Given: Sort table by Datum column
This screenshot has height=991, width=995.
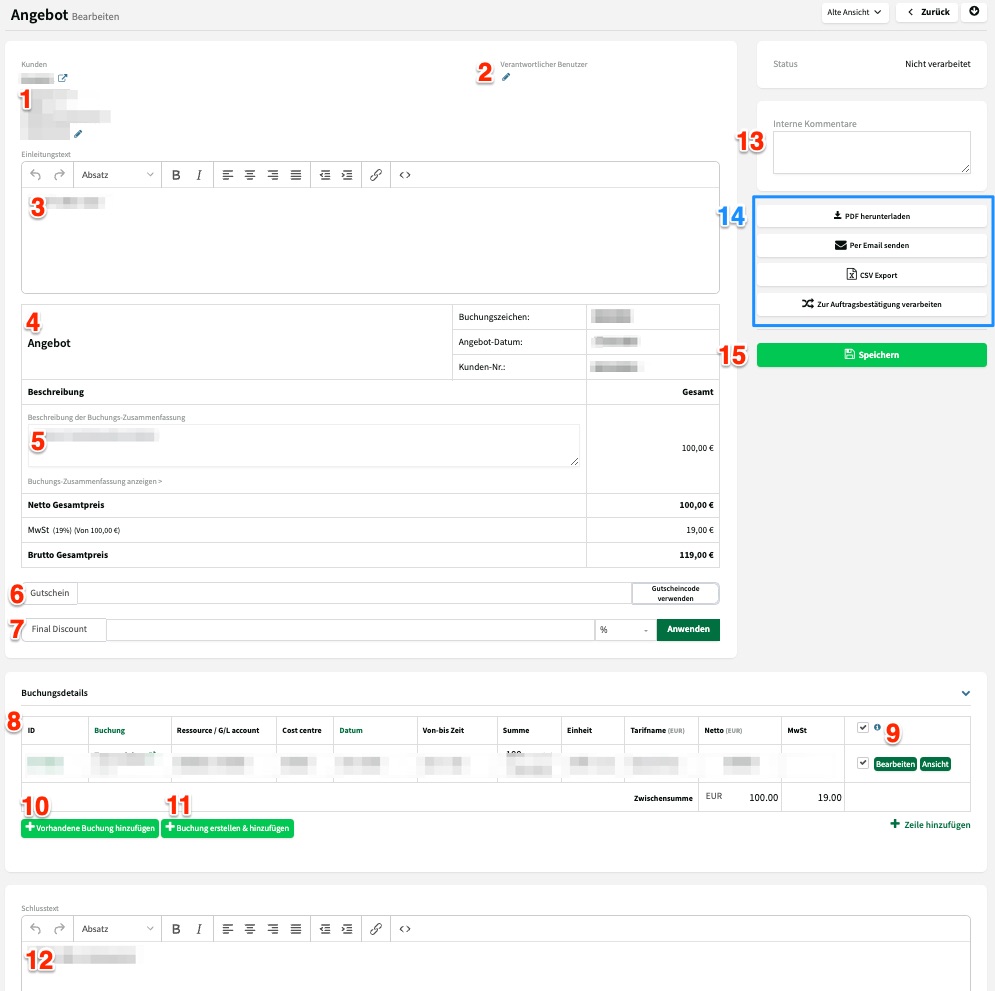Looking at the screenshot, I should (351, 730).
